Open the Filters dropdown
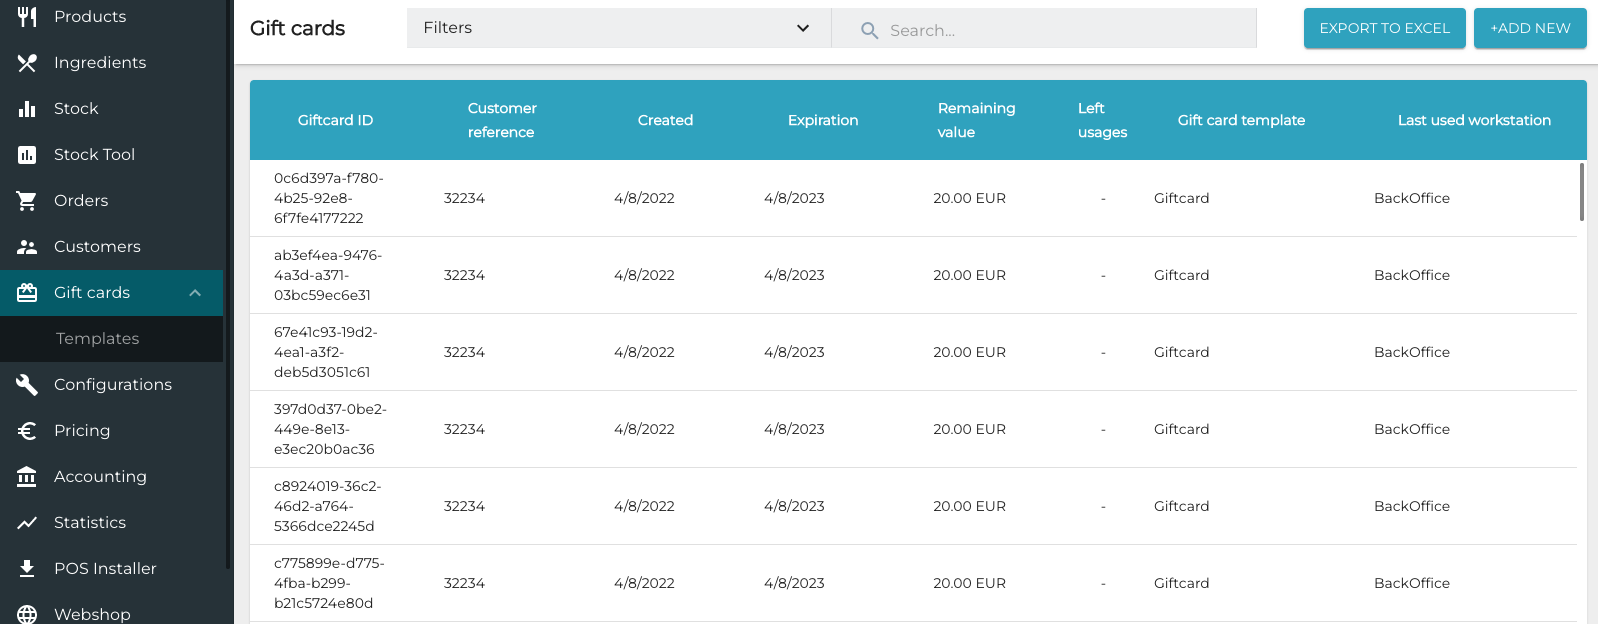Image resolution: width=1598 pixels, height=624 pixels. [x=618, y=28]
